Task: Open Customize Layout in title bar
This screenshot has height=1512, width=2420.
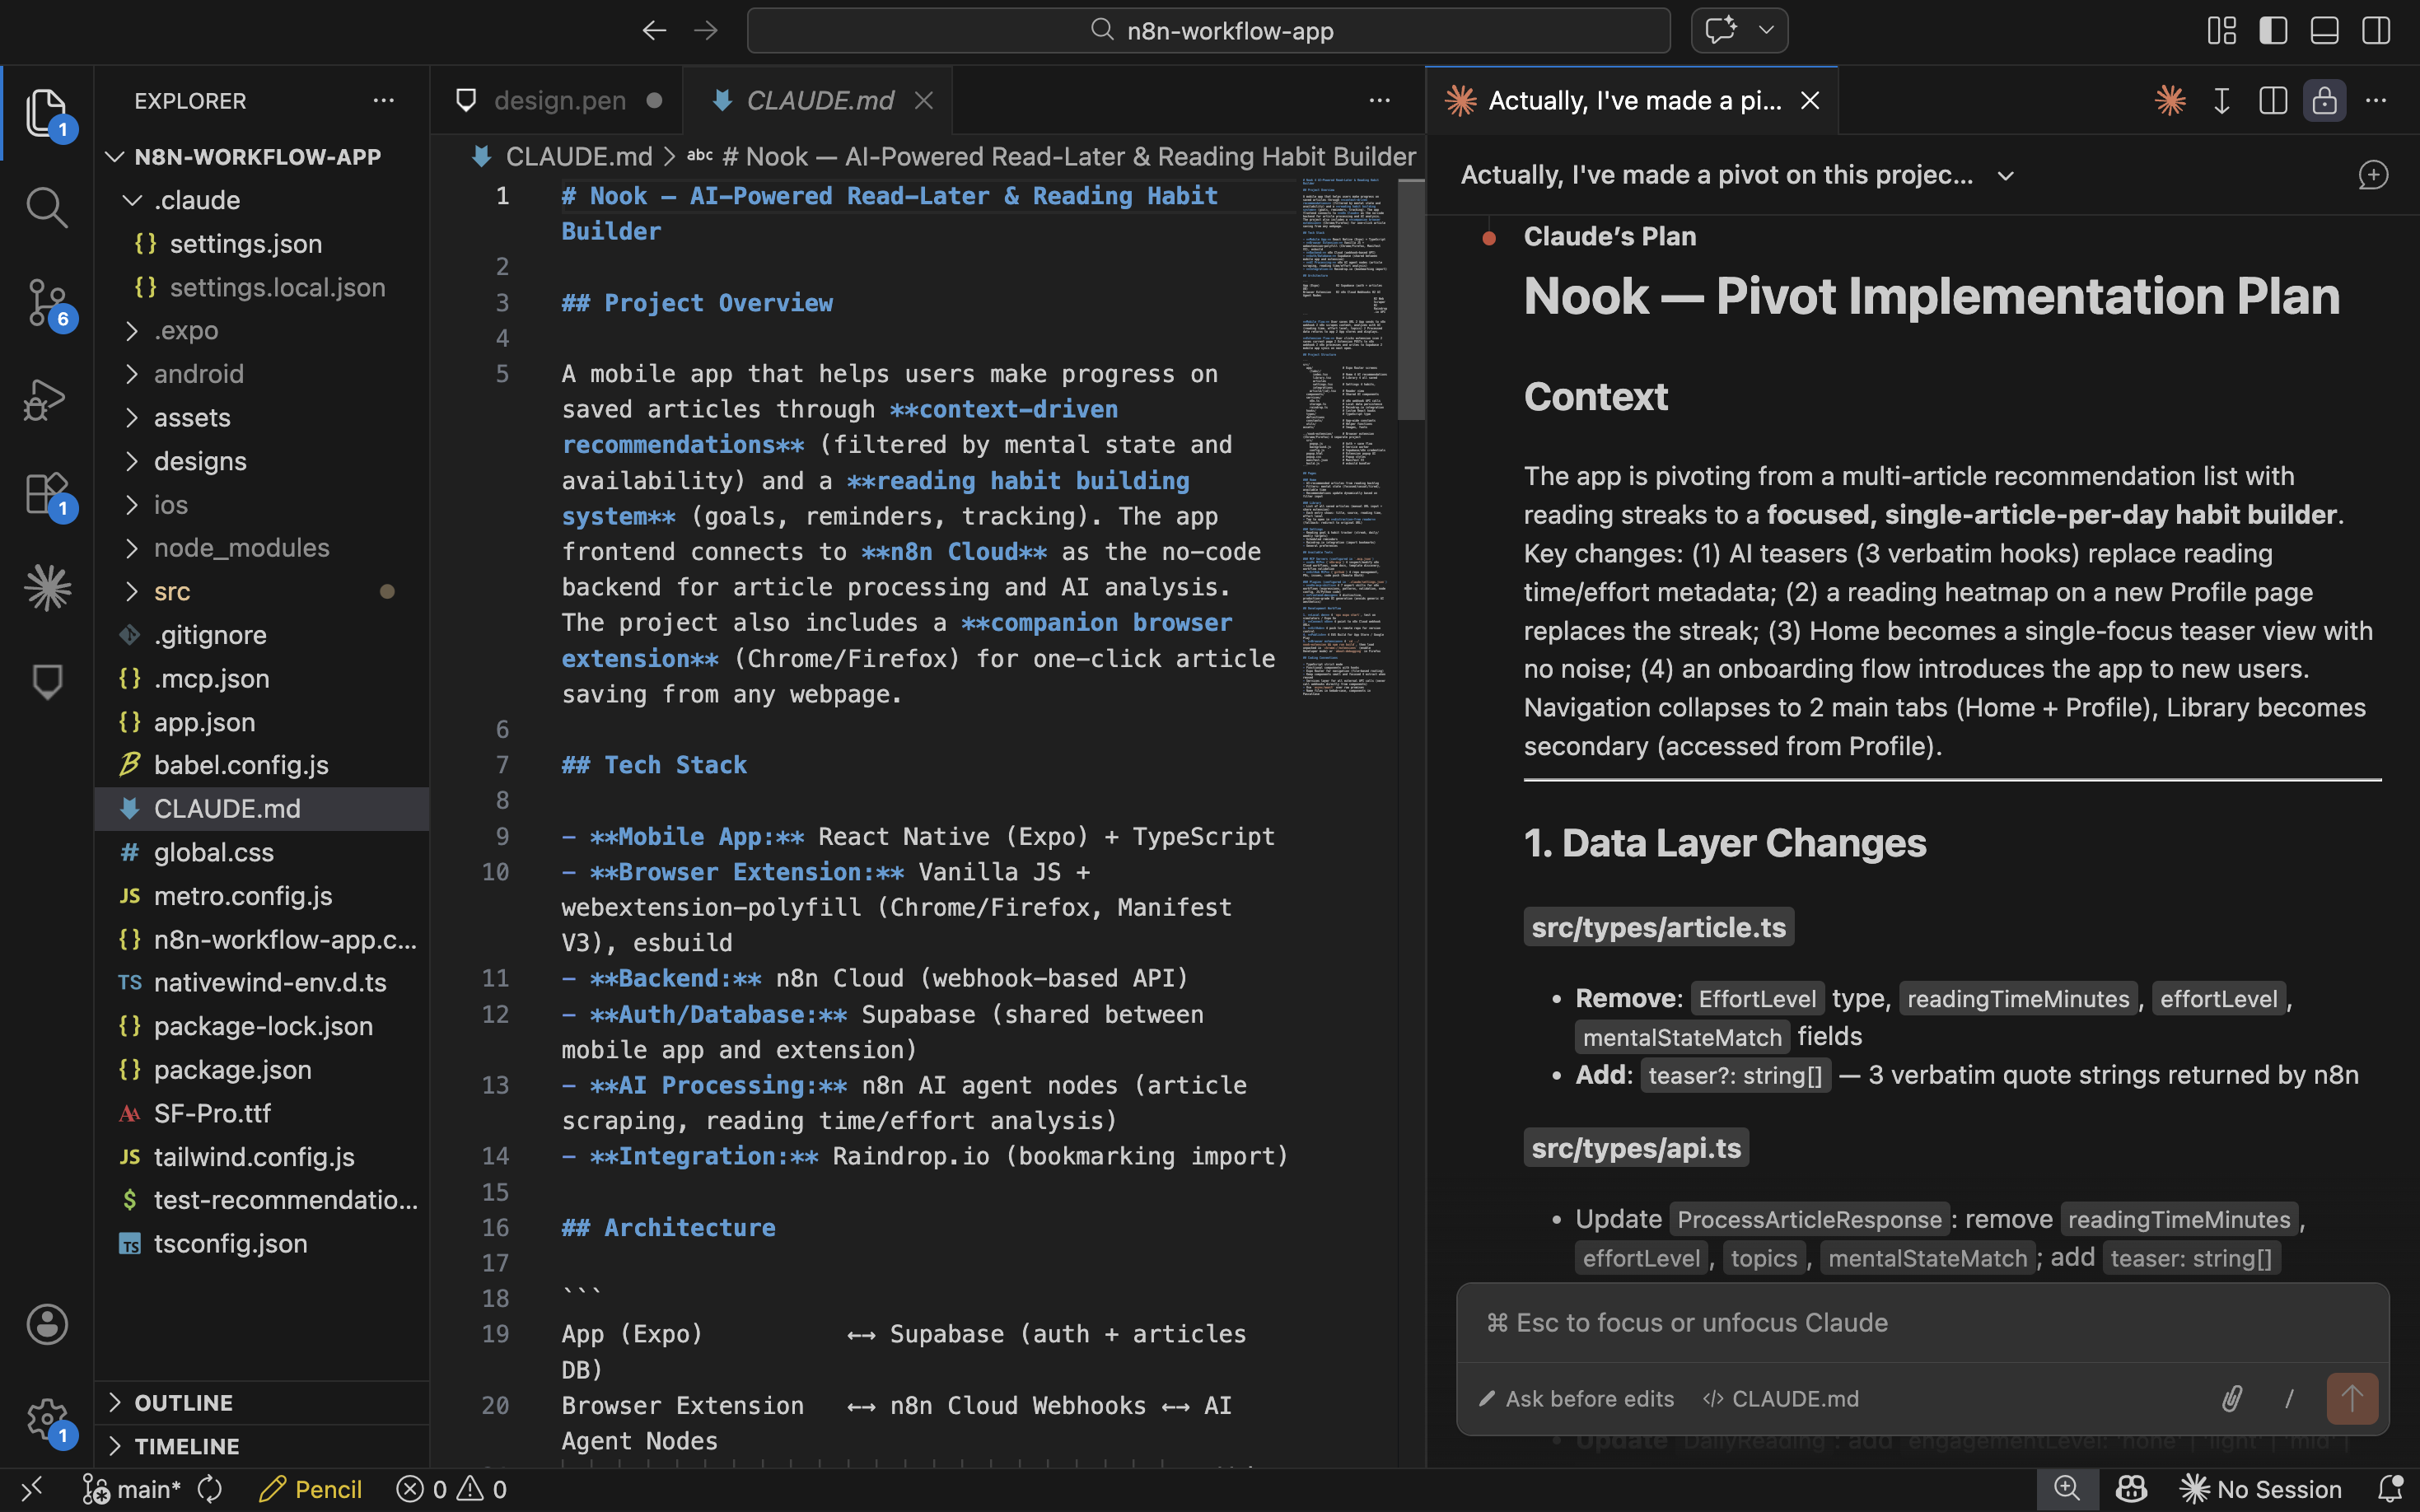Action: point(2222,31)
